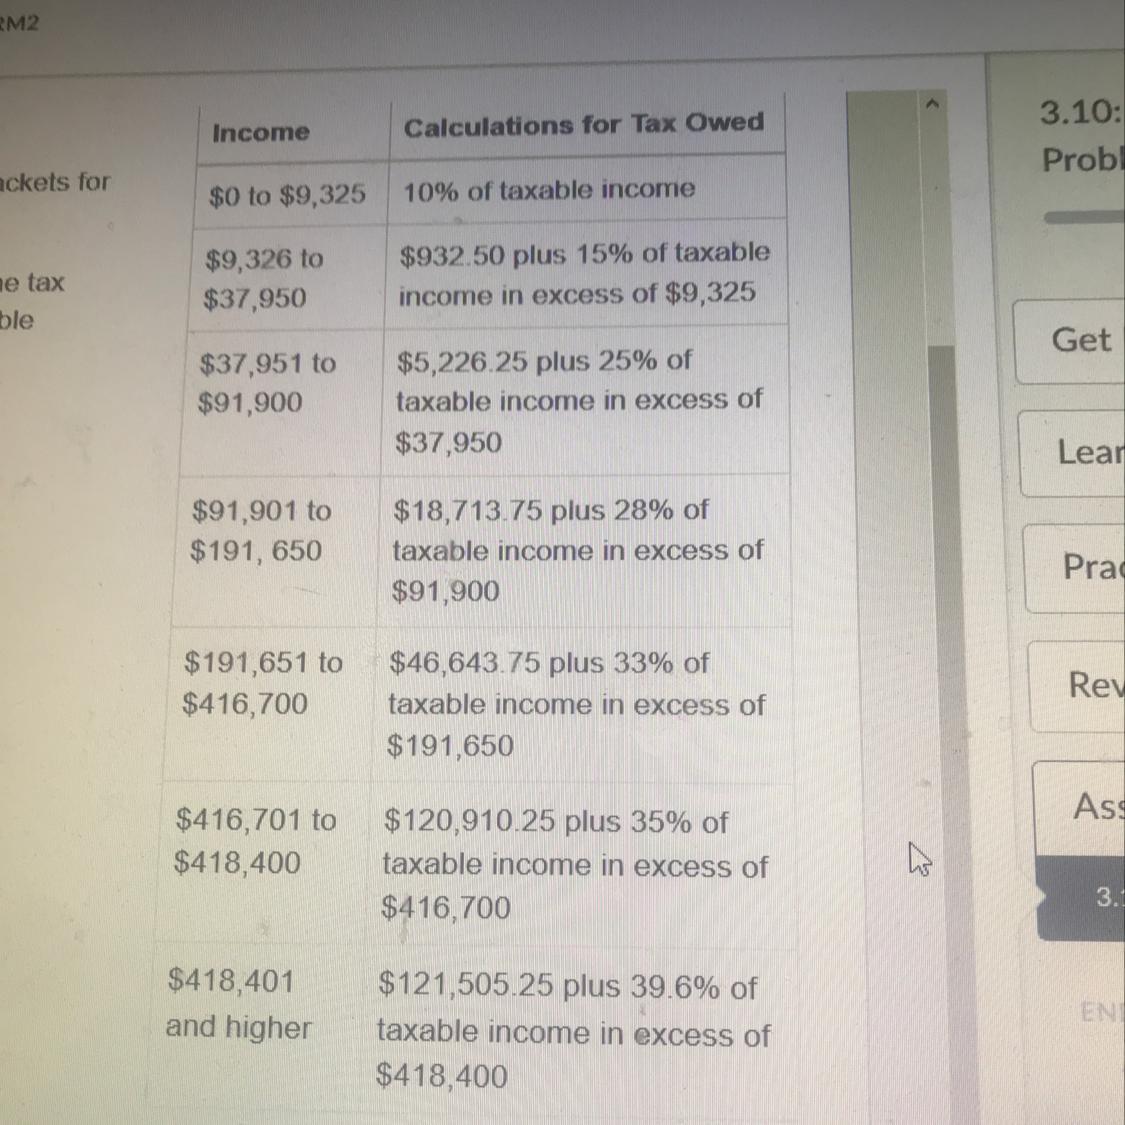The width and height of the screenshot is (1125, 1125).
Task: Click the Calculations for Tax Owed header
Action: tap(584, 124)
